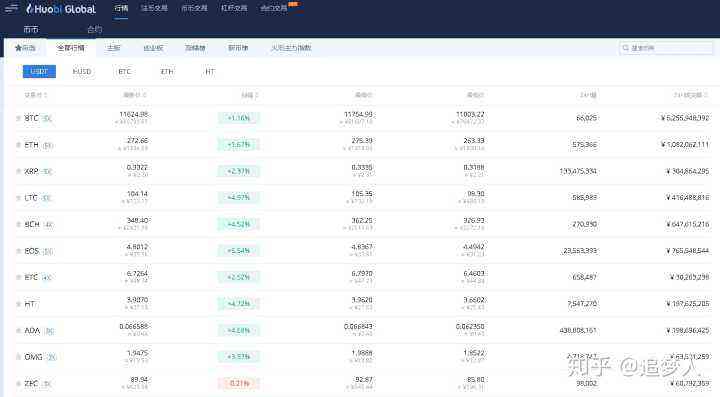Screen dimensions: 720x397
Task: Favorite the ETC pair star
Action: [x=18, y=277]
